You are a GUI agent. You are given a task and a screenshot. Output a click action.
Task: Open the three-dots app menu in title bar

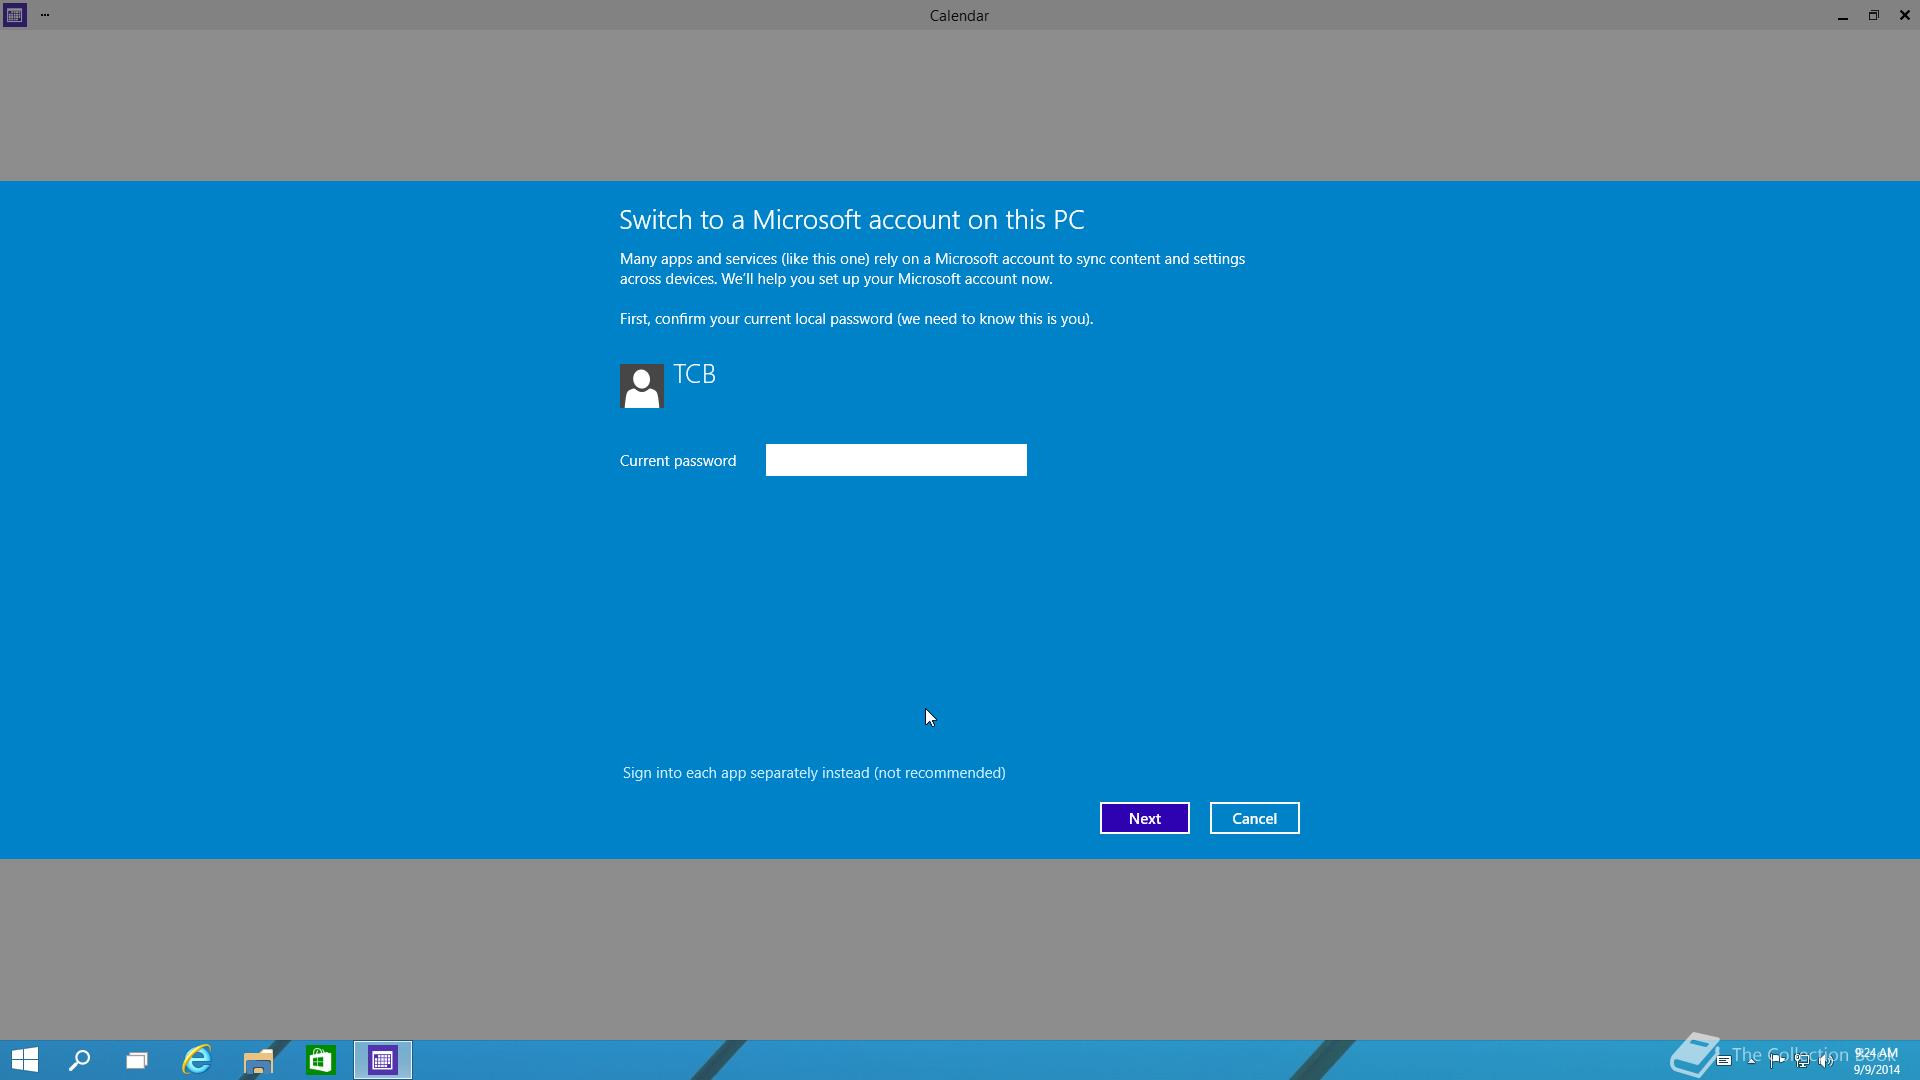(x=45, y=15)
